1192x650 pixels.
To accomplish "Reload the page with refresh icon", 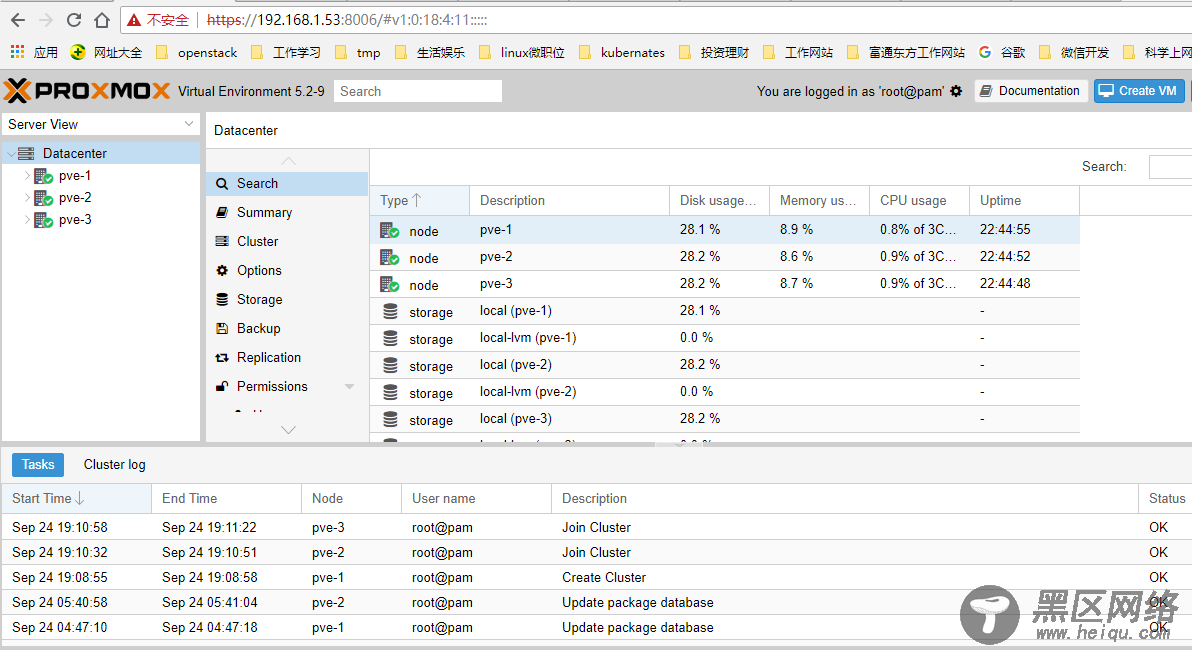I will pos(74,20).
